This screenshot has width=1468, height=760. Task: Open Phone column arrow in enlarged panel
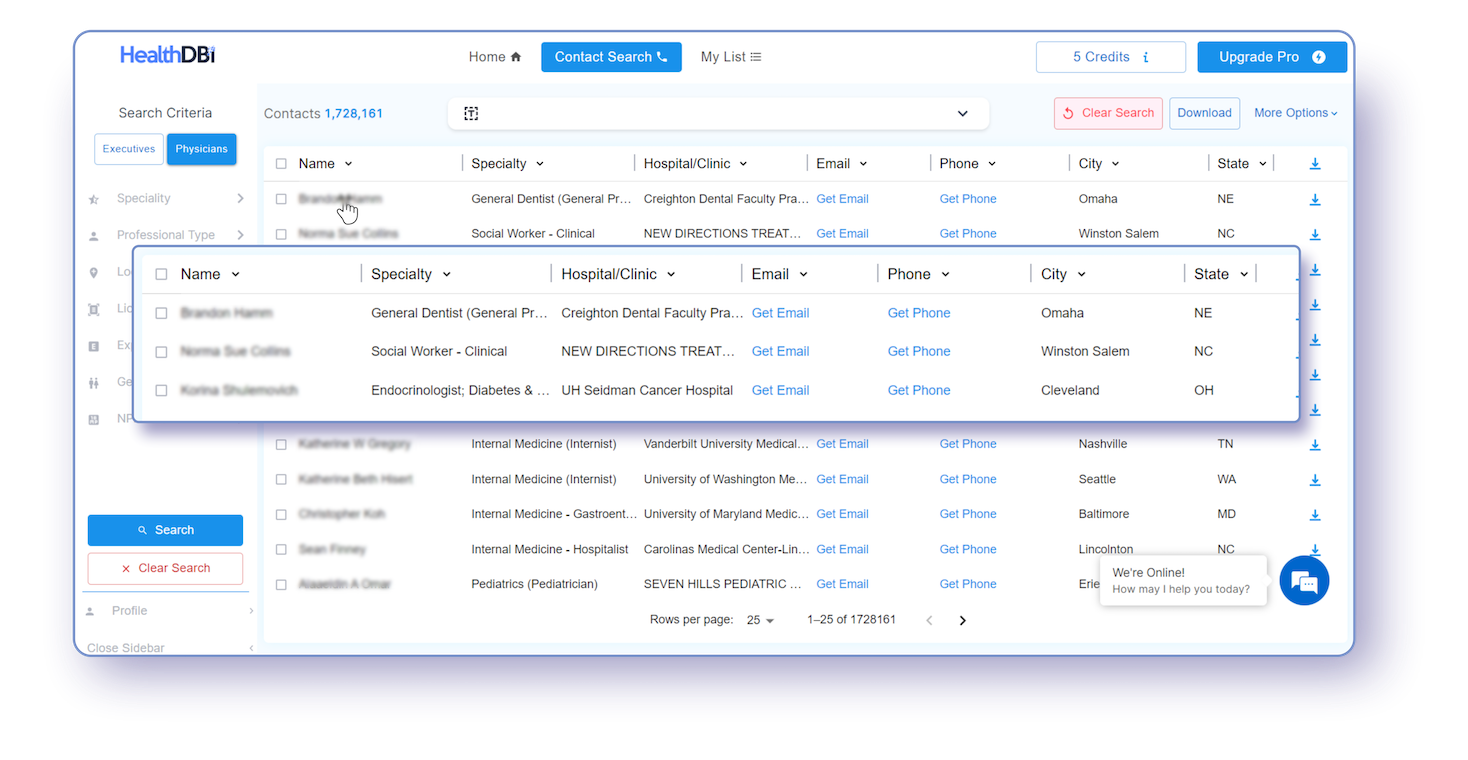[x=945, y=274]
